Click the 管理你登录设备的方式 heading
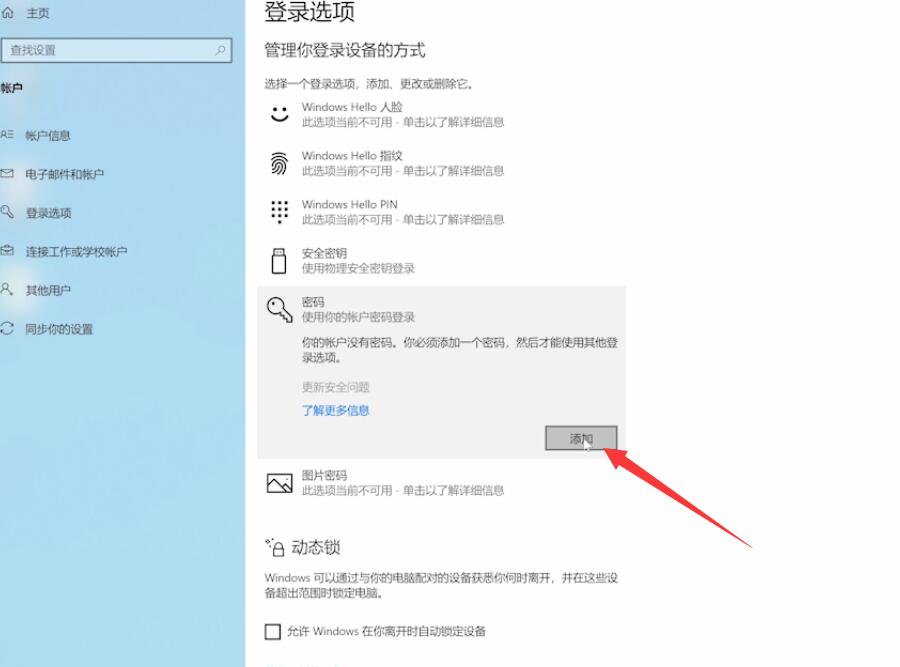 pos(345,51)
